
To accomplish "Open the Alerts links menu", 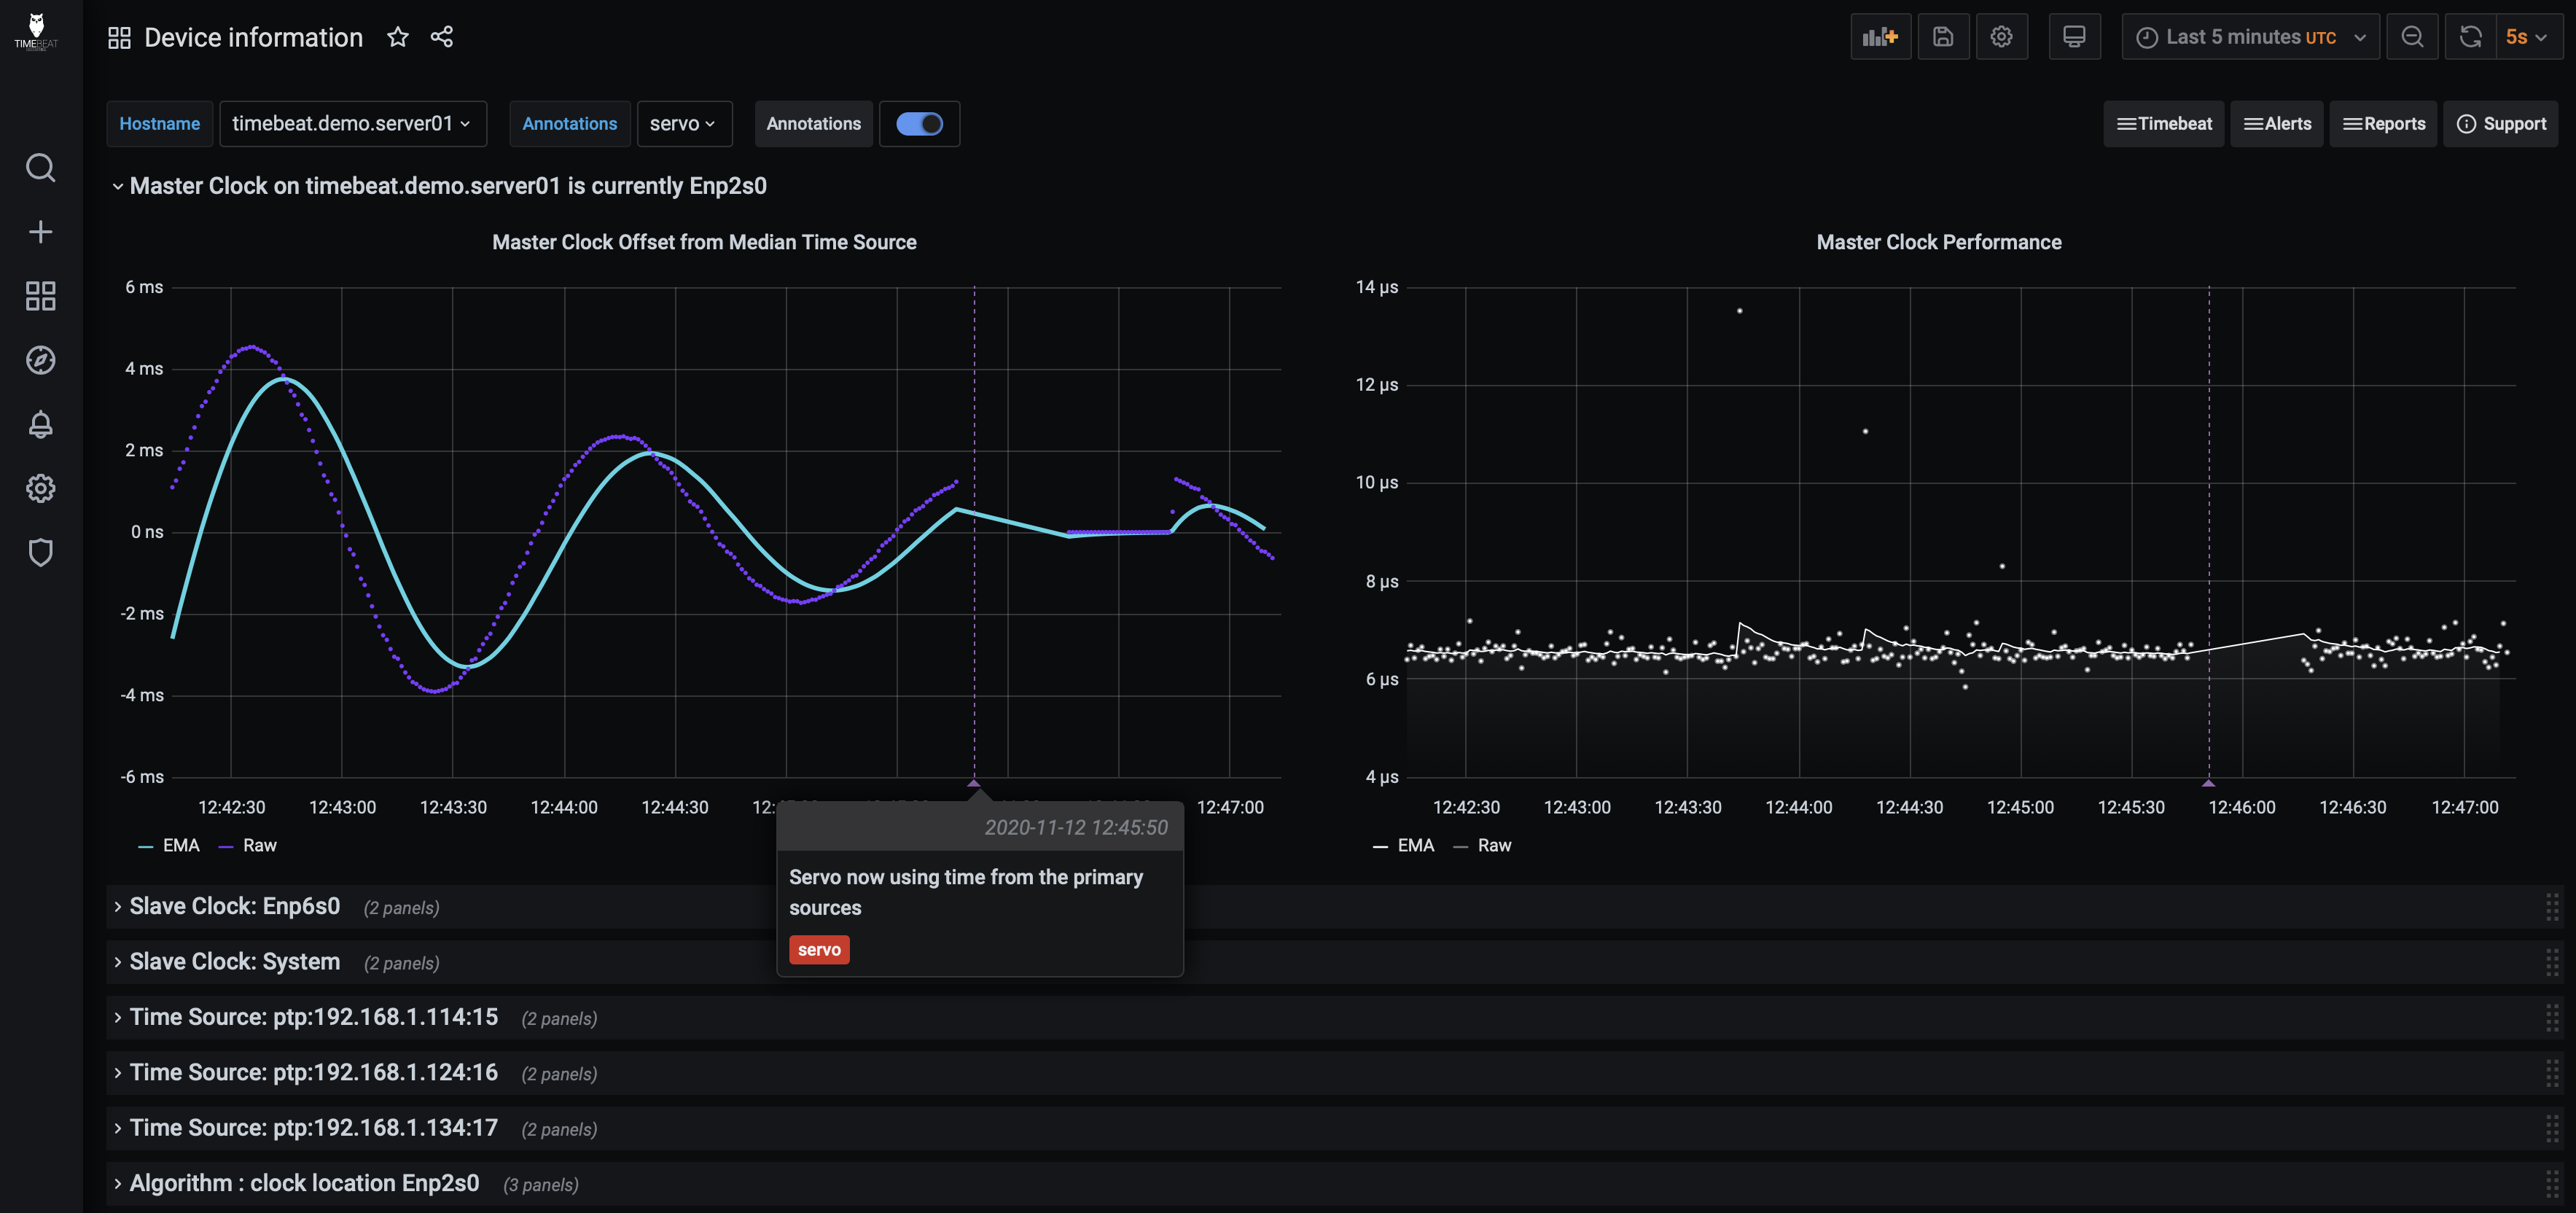I will [2277, 124].
